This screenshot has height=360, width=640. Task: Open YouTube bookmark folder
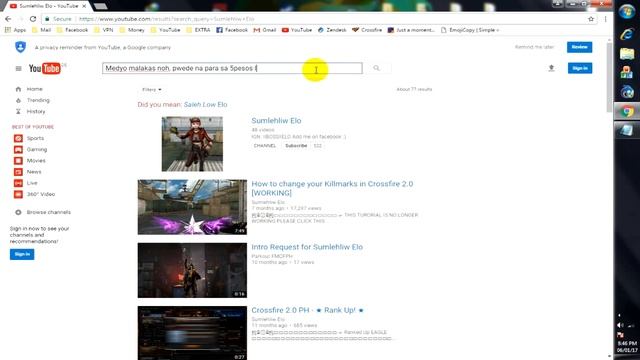click(x=165, y=30)
